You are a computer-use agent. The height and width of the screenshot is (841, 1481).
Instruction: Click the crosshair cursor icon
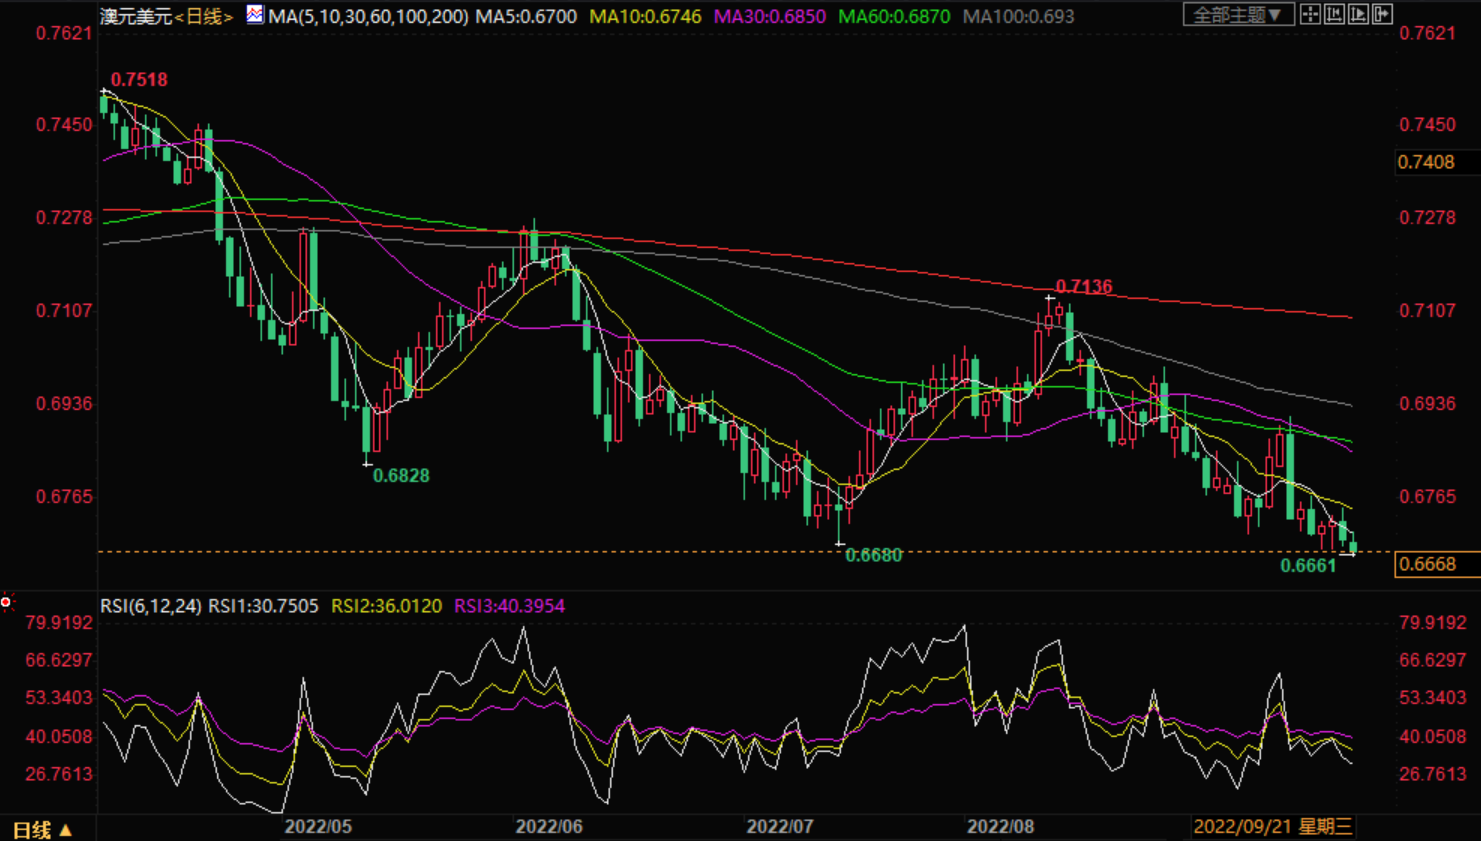1310,14
